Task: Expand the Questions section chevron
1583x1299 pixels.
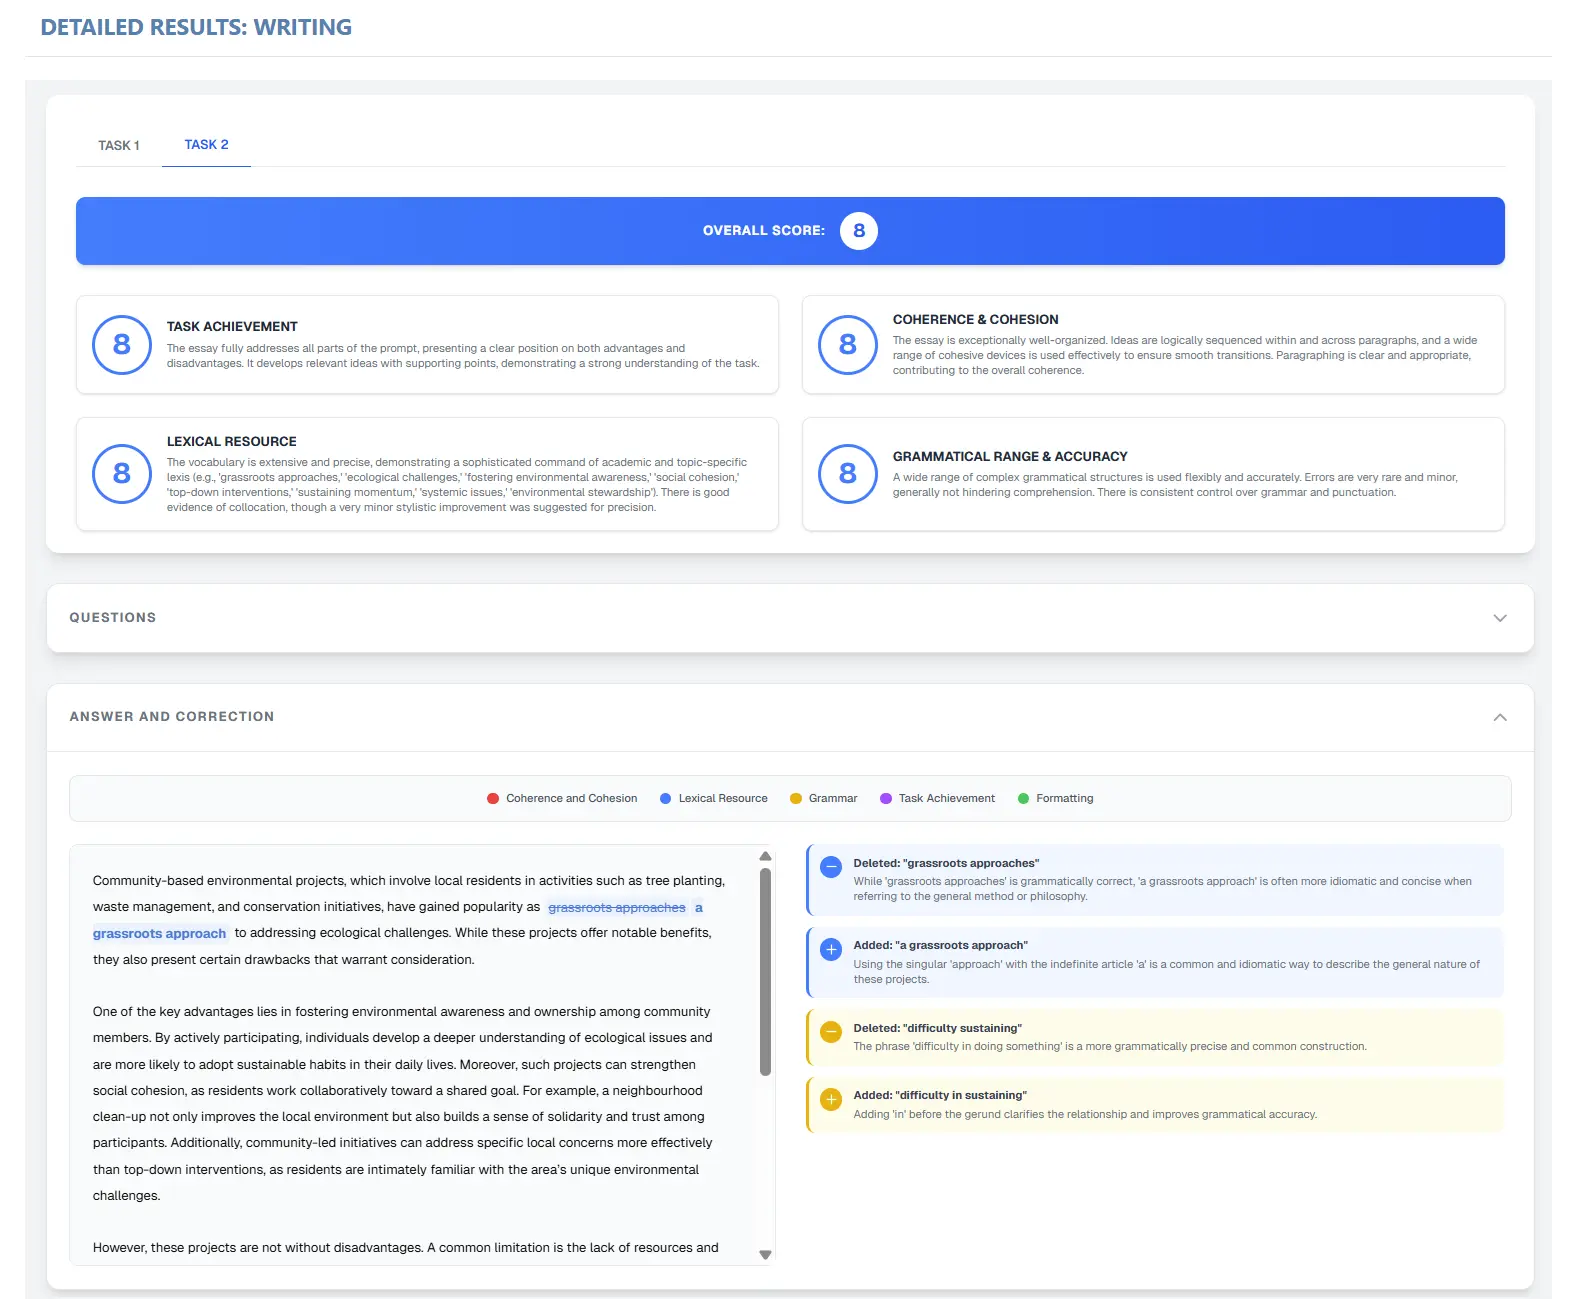Action: pos(1499,618)
